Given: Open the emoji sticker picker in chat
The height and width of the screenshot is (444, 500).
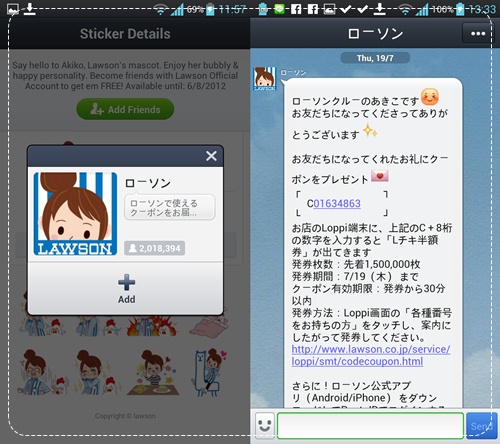Looking at the screenshot, I should coord(265,425).
